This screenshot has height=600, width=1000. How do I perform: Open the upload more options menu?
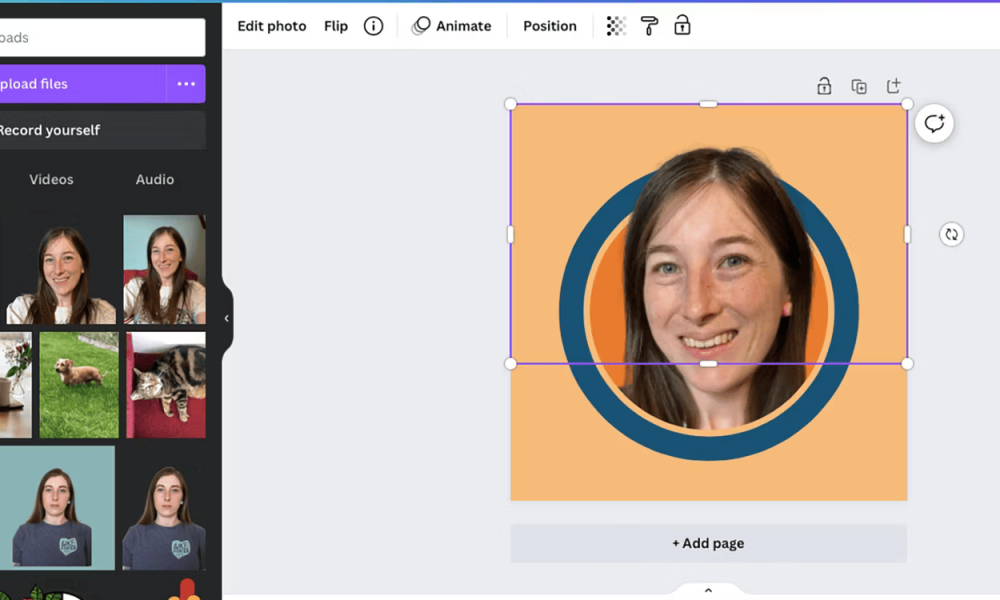tap(186, 84)
